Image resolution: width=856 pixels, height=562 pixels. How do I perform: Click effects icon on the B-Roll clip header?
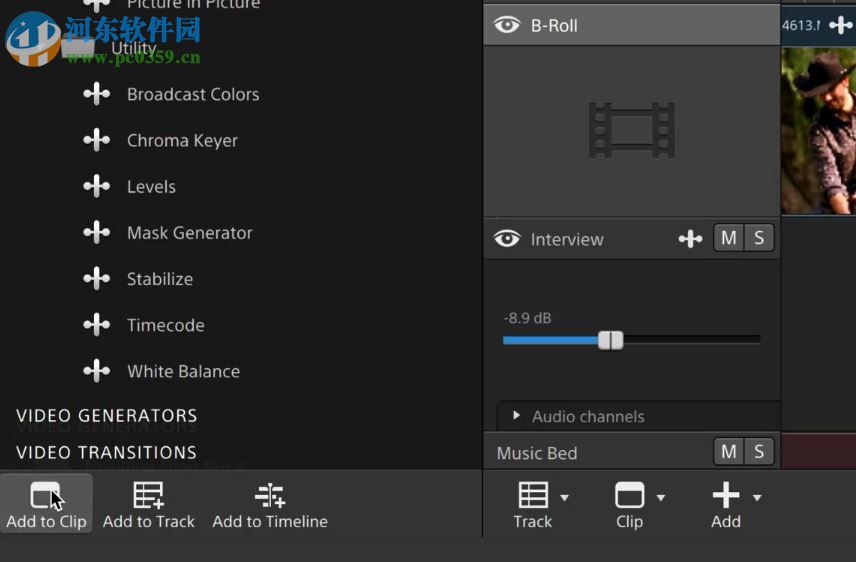pyautogui.click(x=841, y=25)
